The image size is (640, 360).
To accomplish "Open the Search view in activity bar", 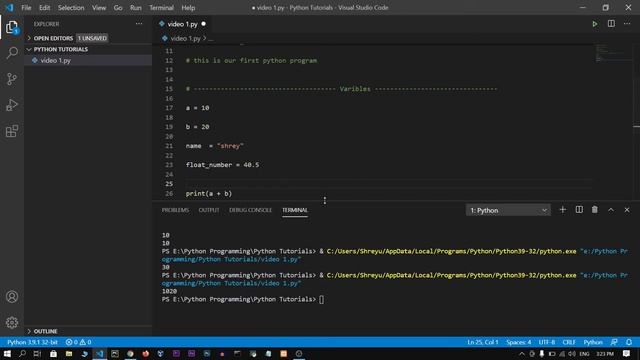I will [x=12, y=53].
